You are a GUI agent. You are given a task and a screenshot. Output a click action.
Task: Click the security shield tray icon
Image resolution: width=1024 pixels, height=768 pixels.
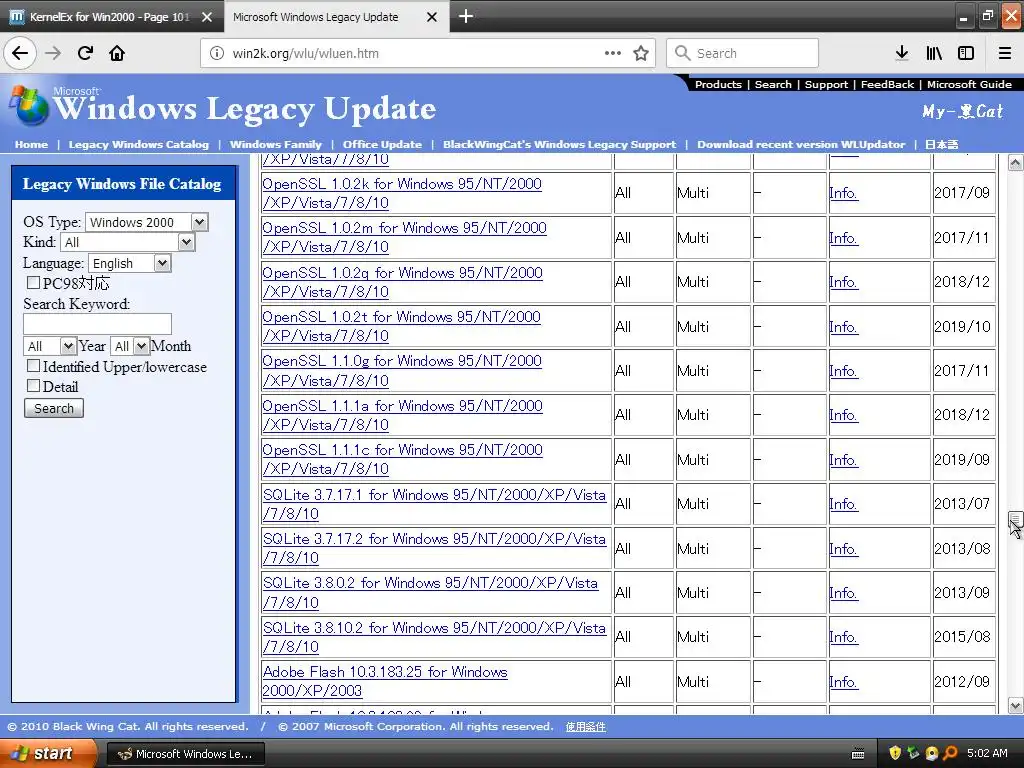pos(895,753)
